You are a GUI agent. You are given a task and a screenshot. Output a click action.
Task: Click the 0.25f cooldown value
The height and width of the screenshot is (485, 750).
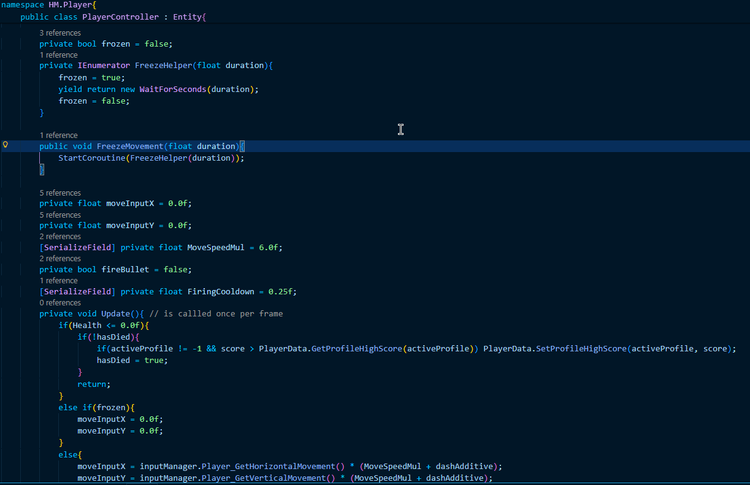(280, 292)
